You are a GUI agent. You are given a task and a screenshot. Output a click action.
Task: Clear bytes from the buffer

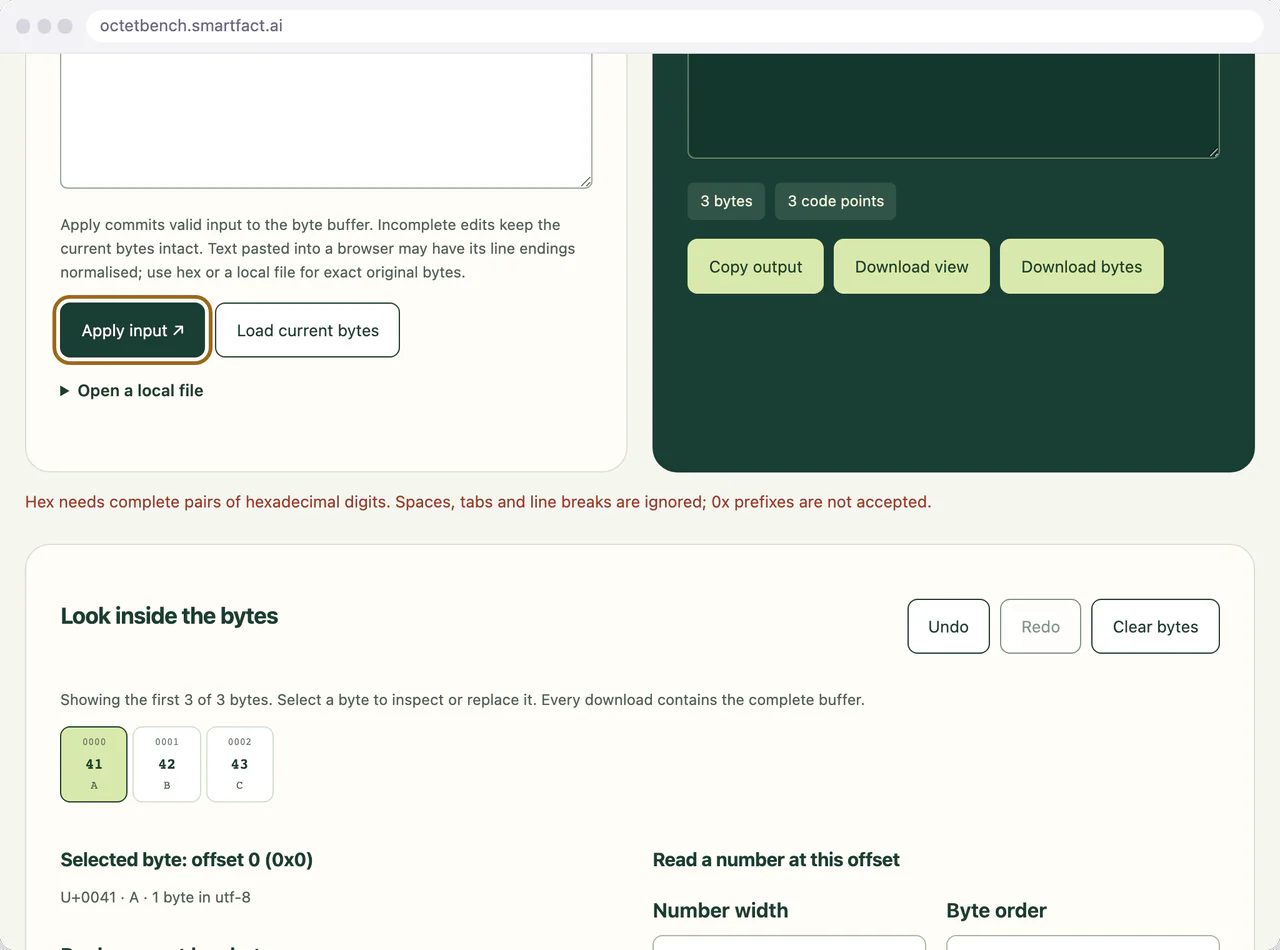click(x=1155, y=626)
